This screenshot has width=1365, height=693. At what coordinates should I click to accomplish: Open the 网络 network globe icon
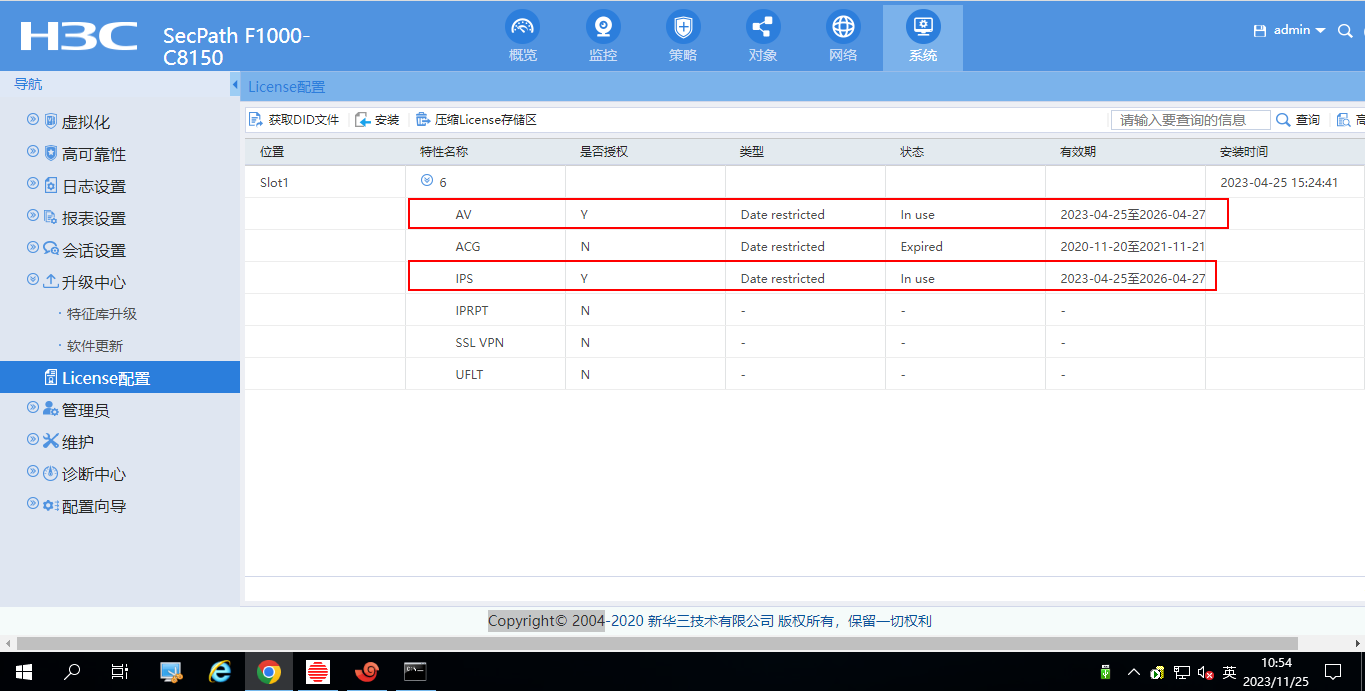(843, 26)
